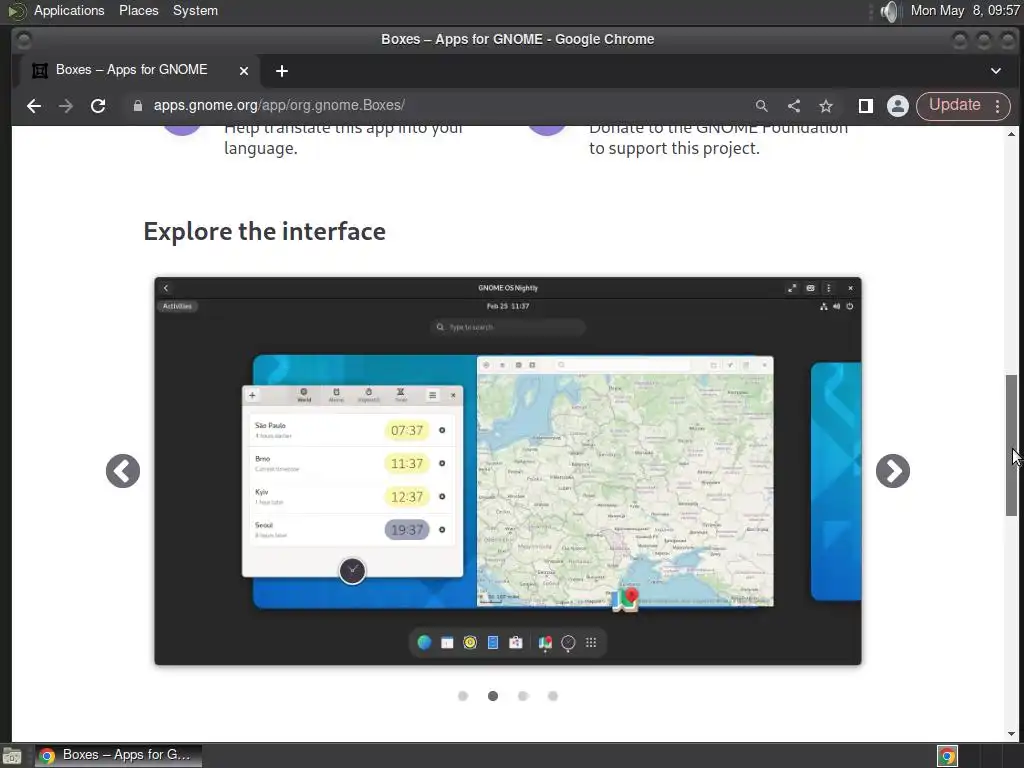The height and width of the screenshot is (768, 1024).
Task: Click the Chrome icon in bottom-right panel
Action: (x=947, y=756)
